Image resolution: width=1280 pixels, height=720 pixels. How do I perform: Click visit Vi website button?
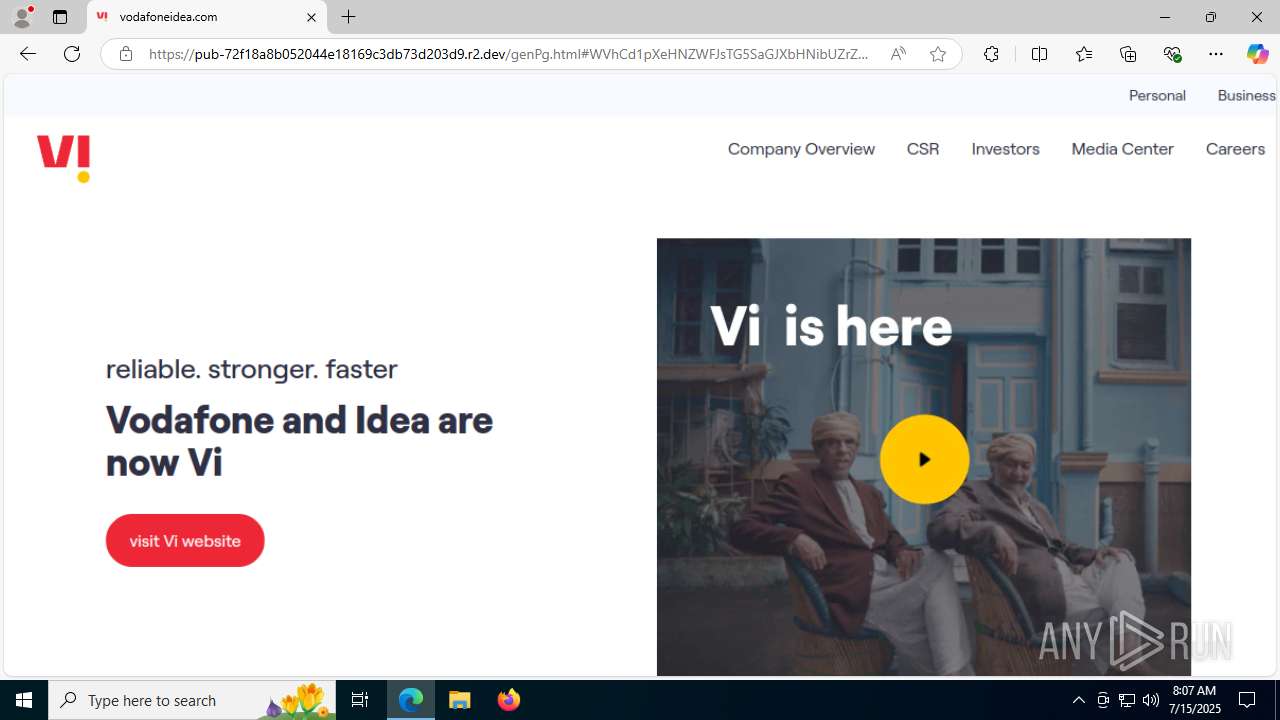tap(185, 540)
